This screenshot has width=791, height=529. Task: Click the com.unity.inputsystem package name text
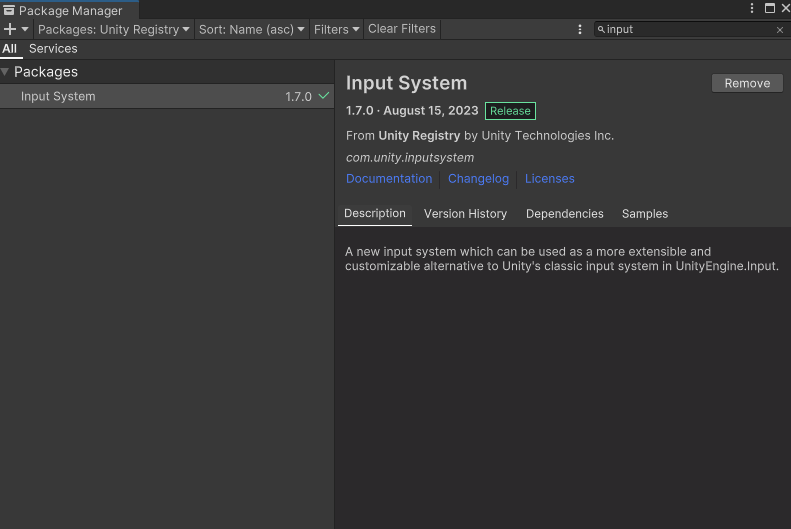pos(410,157)
